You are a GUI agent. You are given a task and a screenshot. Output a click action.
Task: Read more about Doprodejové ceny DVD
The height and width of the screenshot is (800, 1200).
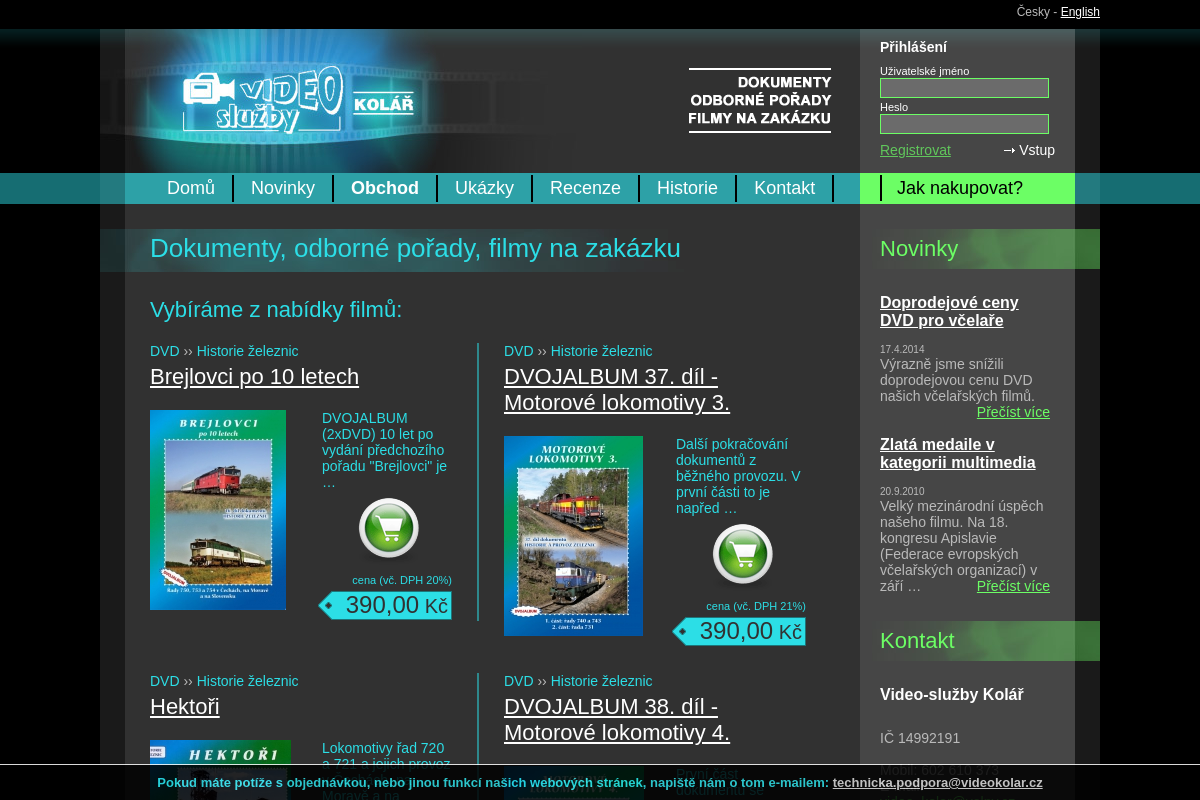(1013, 412)
